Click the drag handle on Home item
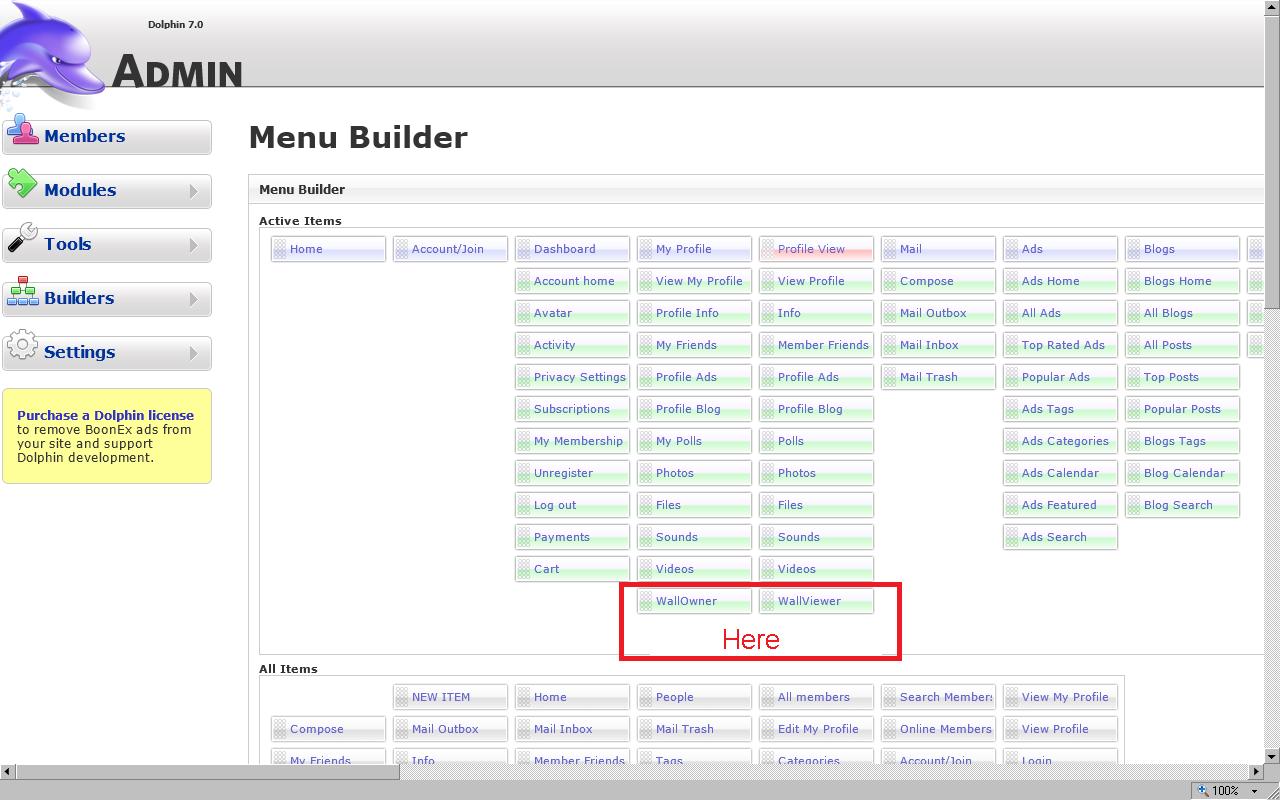Screen dimensions: 1280x800 pos(280,249)
